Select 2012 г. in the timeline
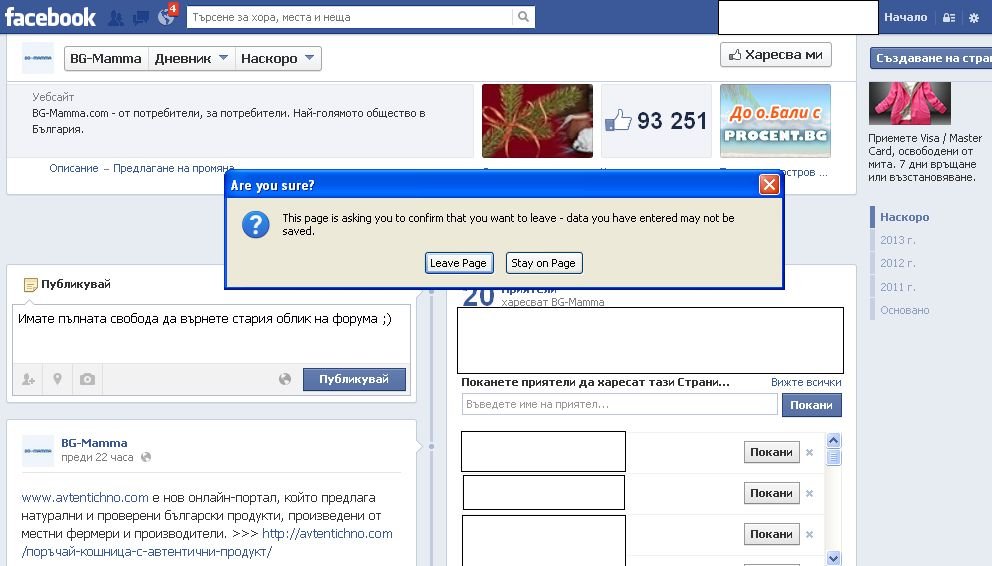 click(897, 263)
